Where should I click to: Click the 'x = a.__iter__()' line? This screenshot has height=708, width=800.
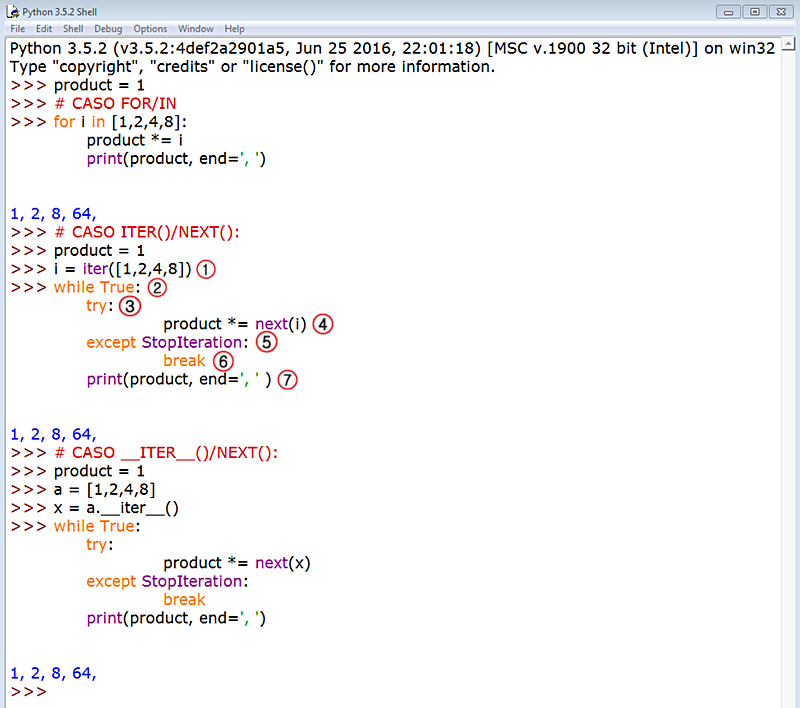click(x=116, y=508)
